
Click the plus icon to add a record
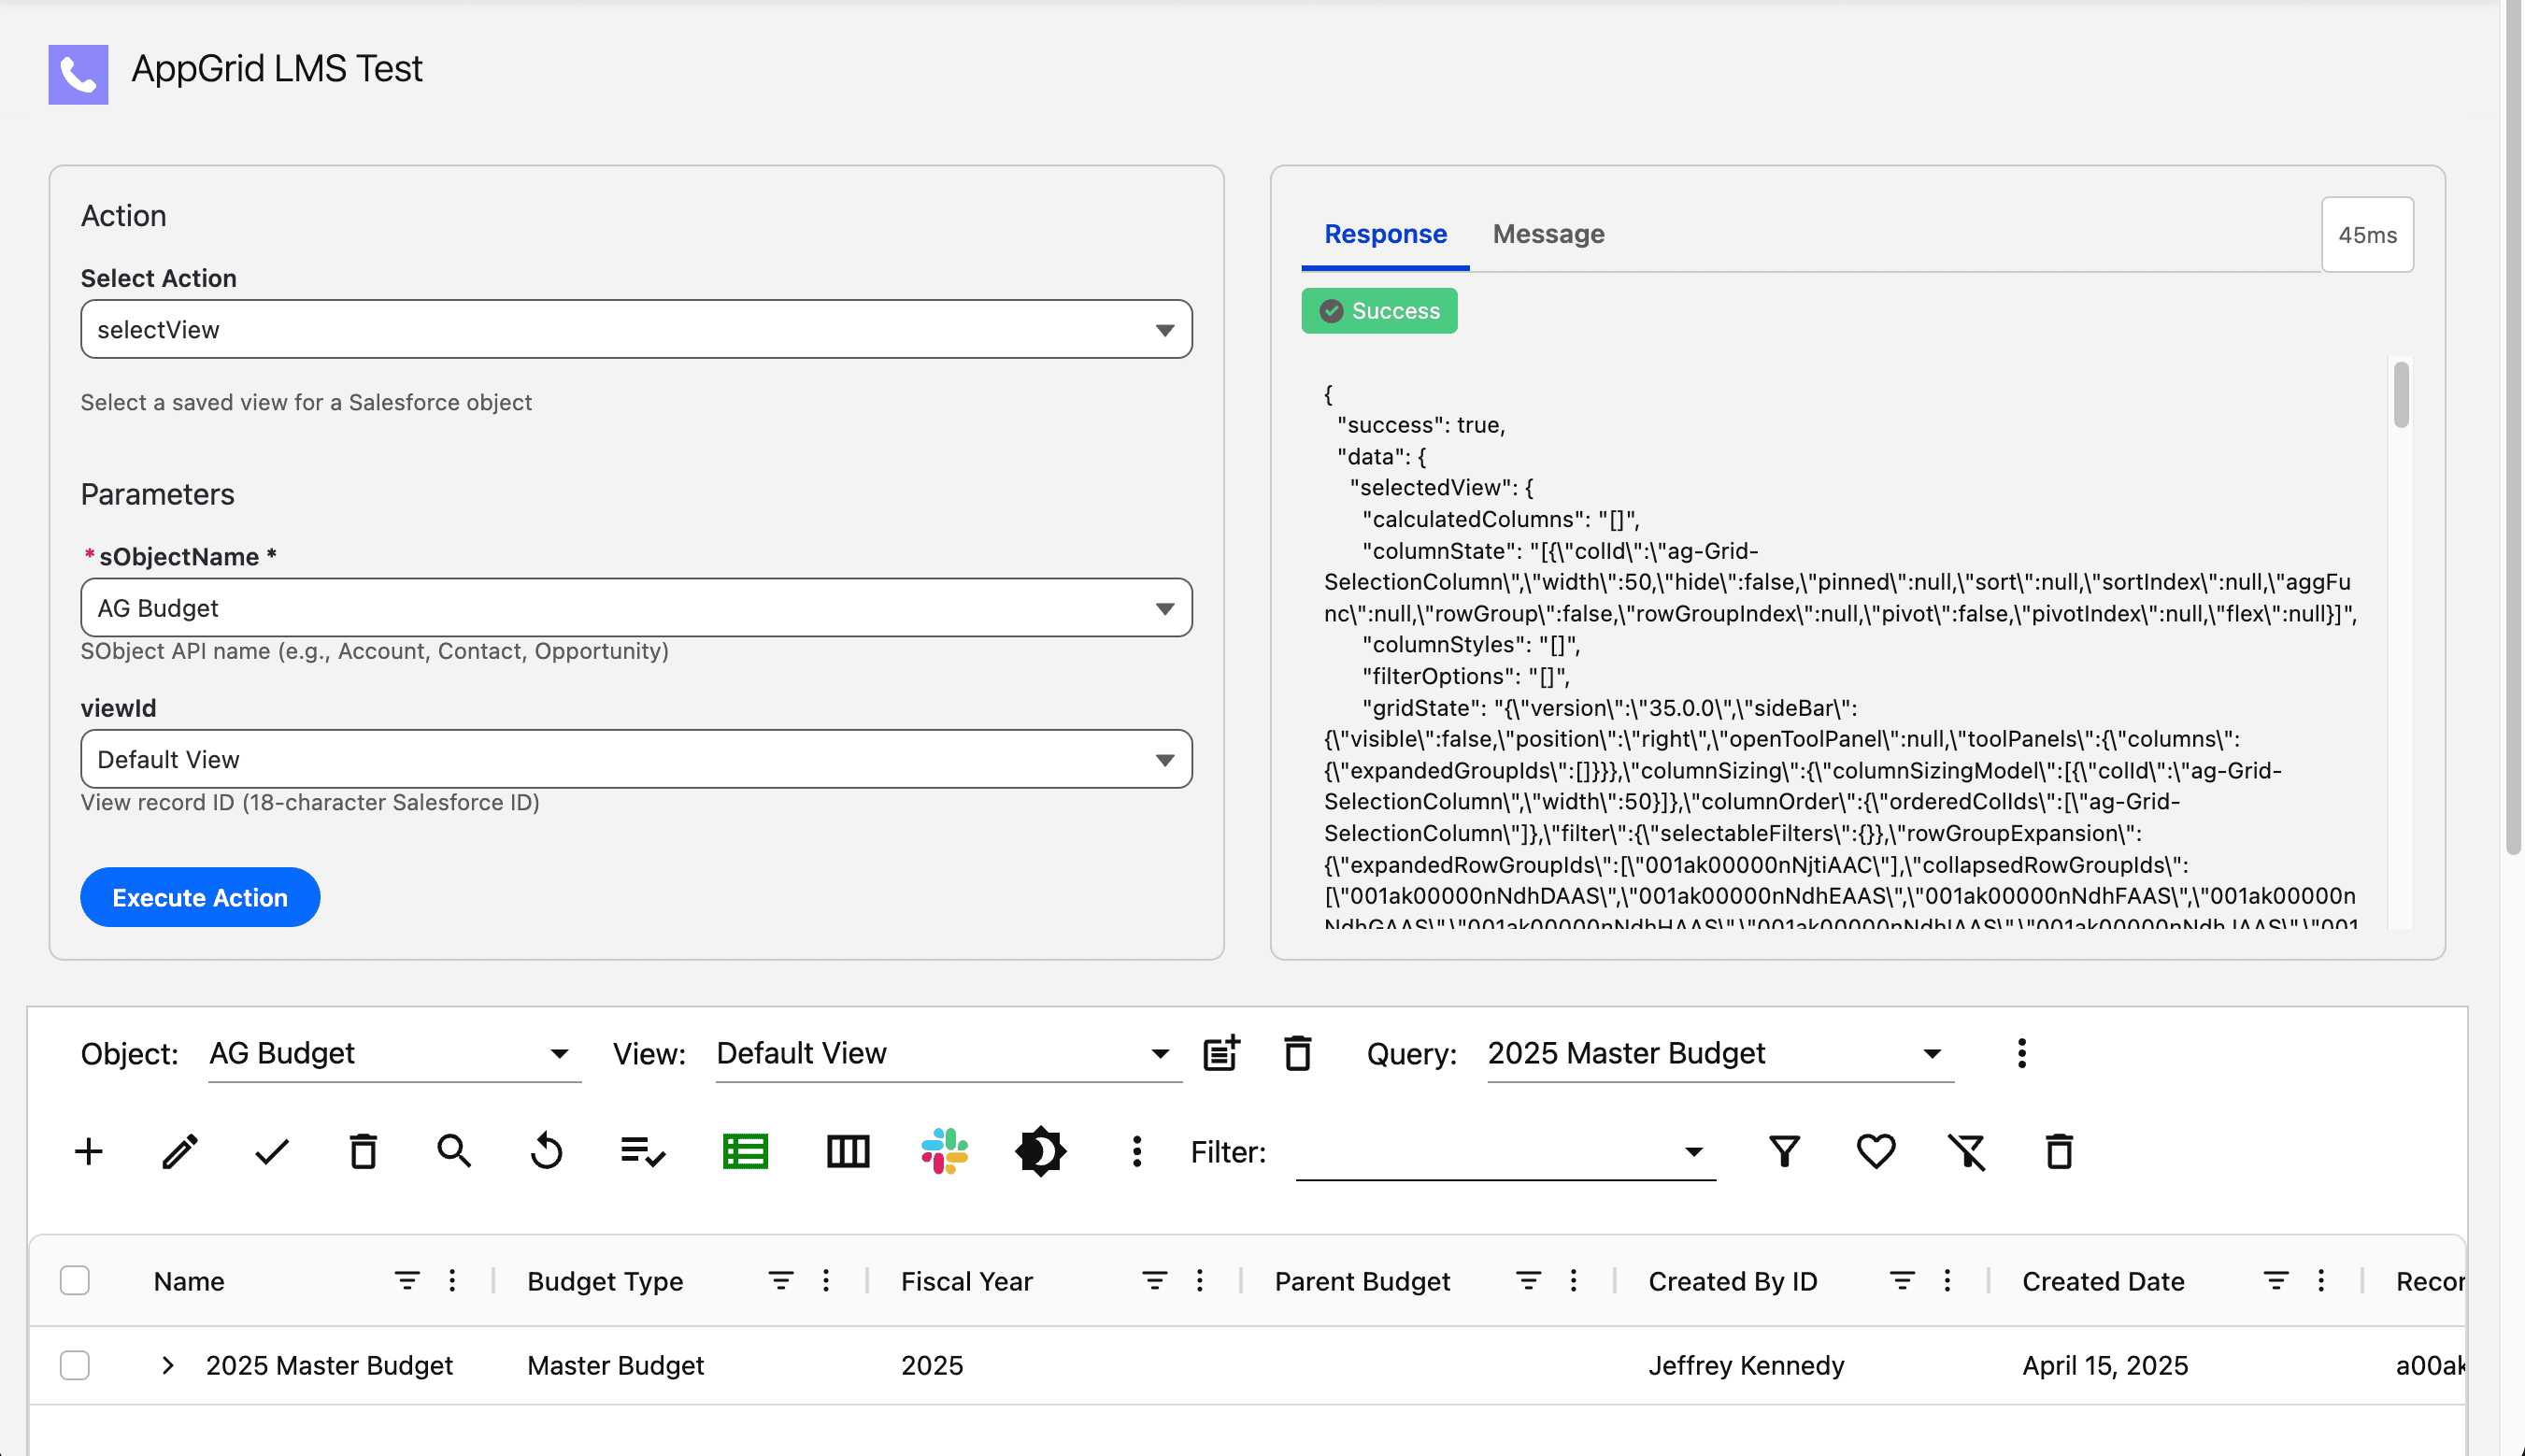pyautogui.click(x=89, y=1151)
